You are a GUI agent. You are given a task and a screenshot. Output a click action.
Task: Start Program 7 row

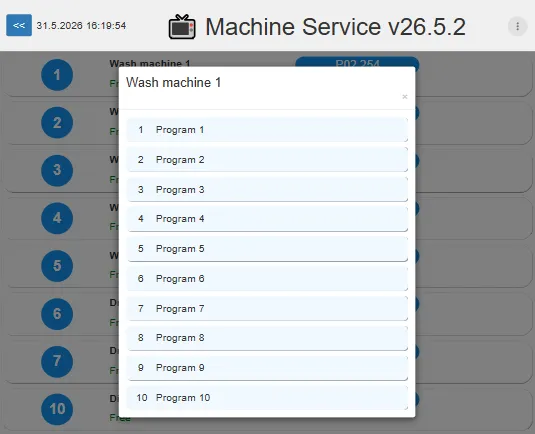point(267,309)
